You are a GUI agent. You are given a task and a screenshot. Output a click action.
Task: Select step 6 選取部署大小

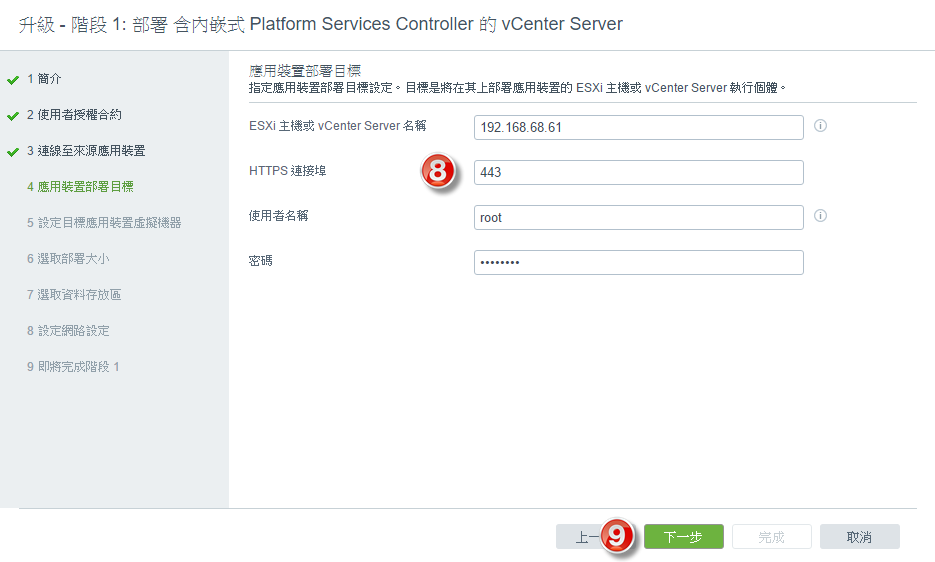click(x=68, y=258)
